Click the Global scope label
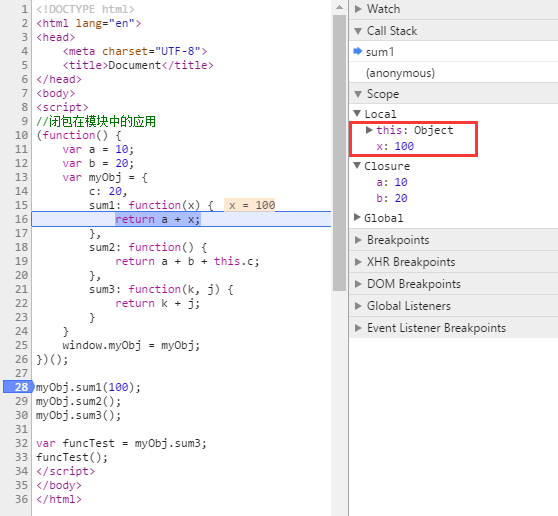 click(383, 217)
